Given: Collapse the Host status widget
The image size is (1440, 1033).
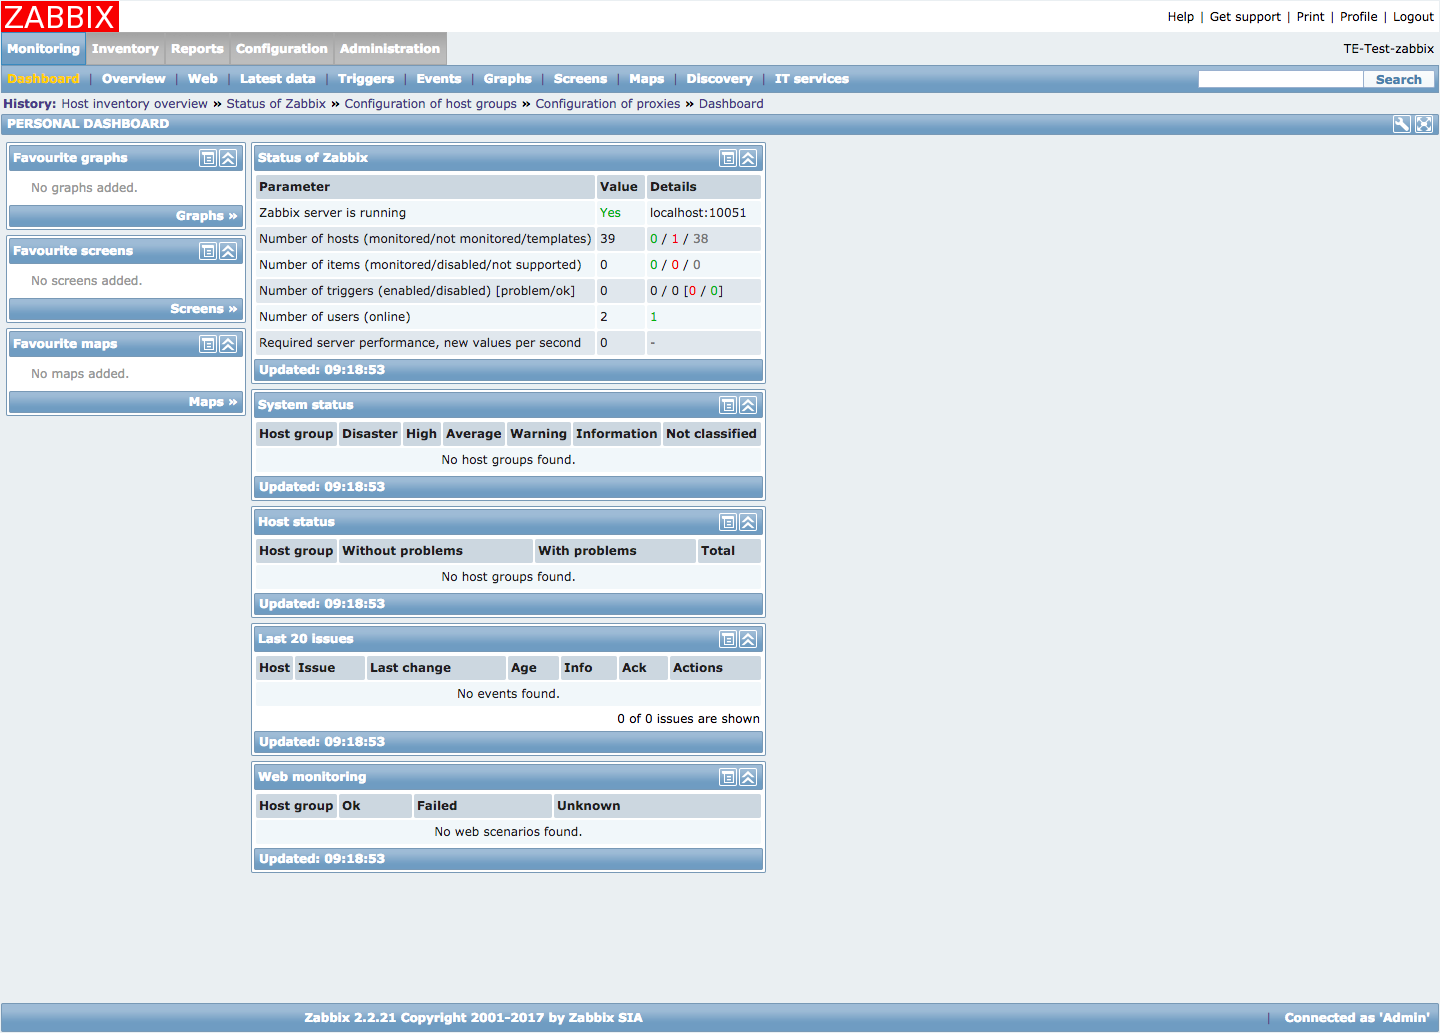Looking at the screenshot, I should pyautogui.click(x=748, y=522).
